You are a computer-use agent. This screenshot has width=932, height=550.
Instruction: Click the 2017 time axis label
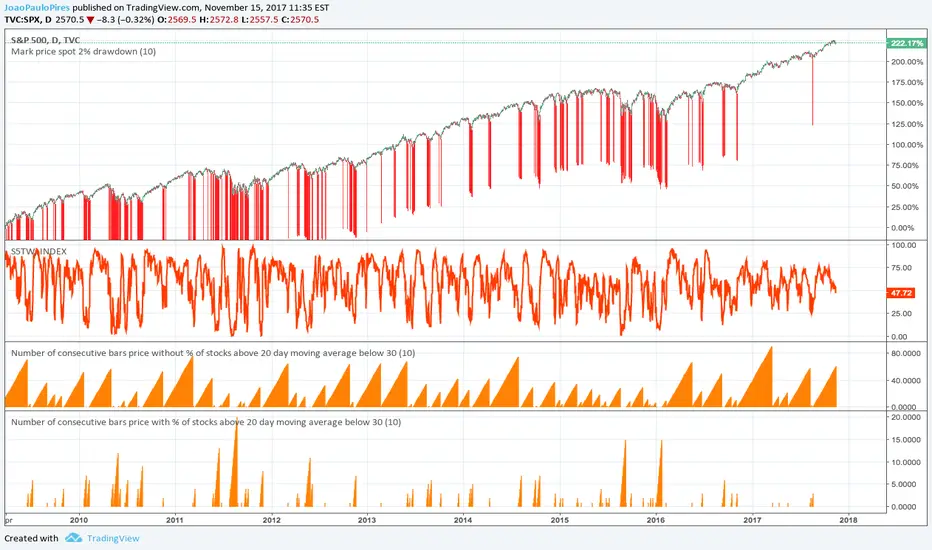click(752, 520)
